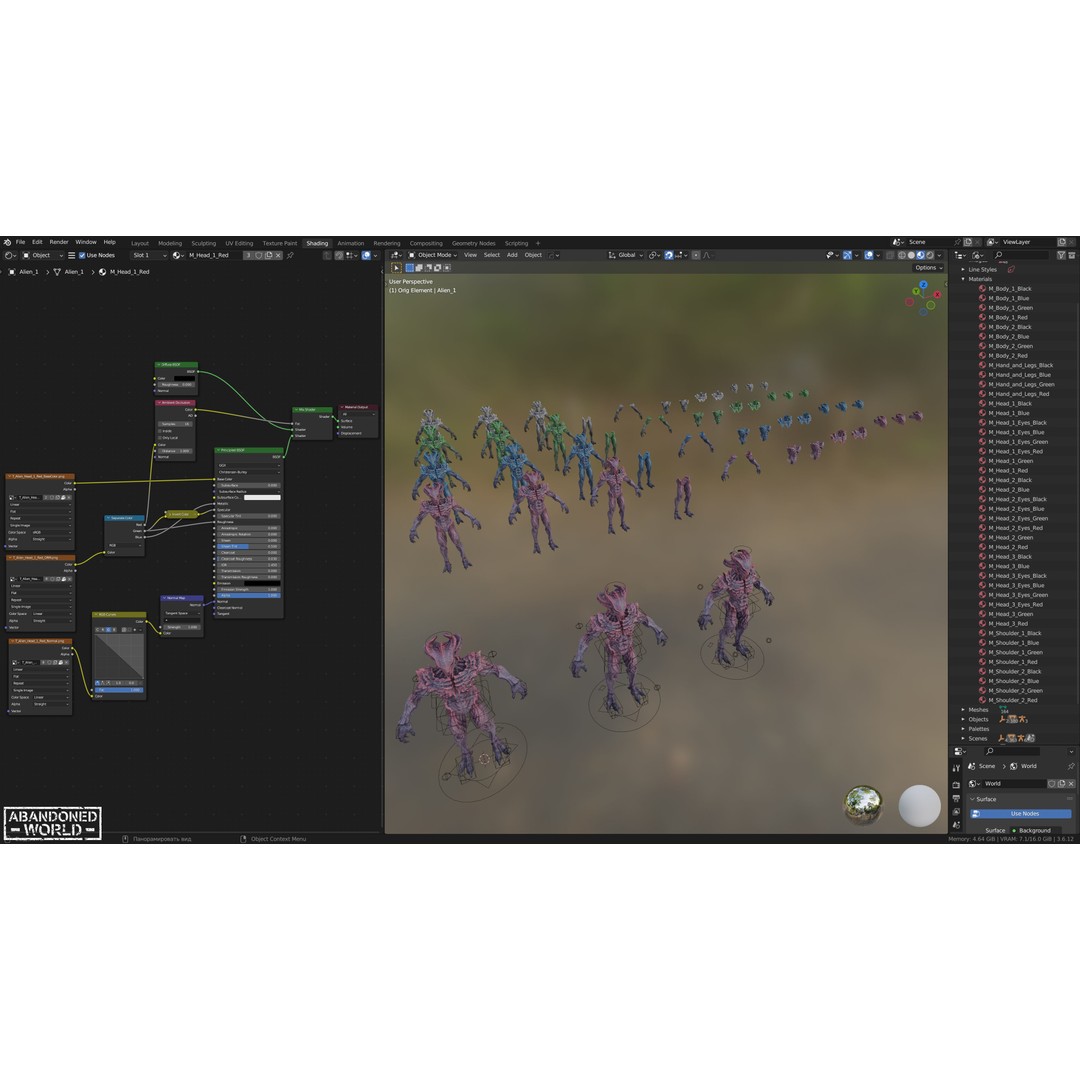Click the matte white preview sphere
Screen dimensions: 1080x1080
tap(920, 805)
